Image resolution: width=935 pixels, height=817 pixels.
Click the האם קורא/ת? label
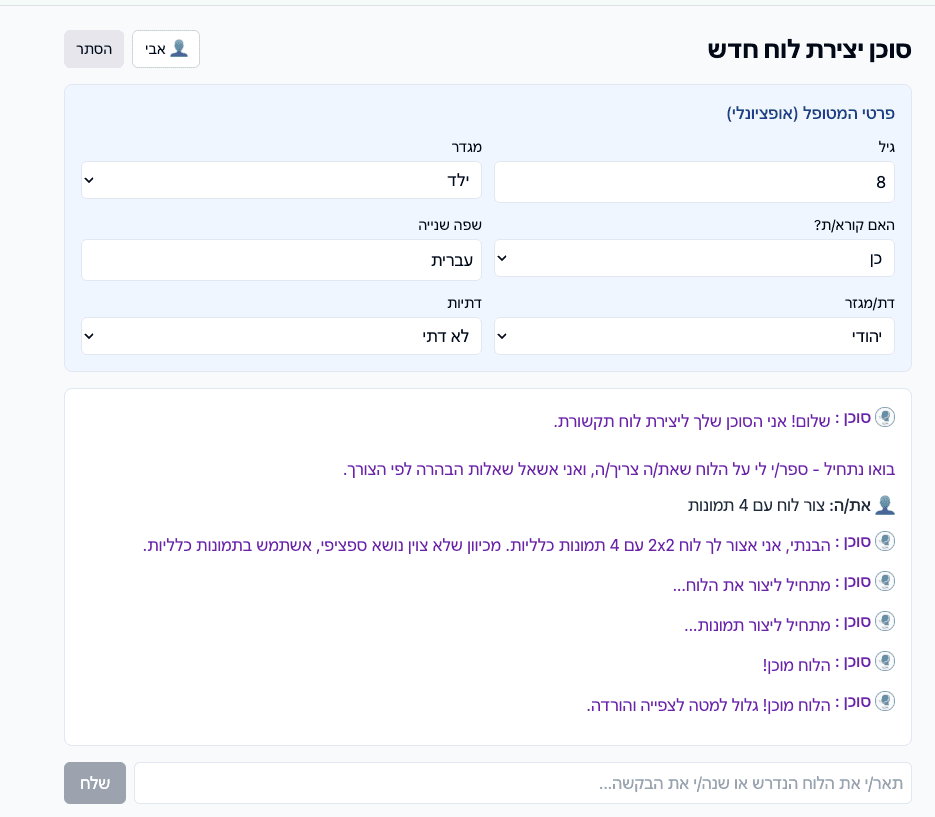pos(854,225)
